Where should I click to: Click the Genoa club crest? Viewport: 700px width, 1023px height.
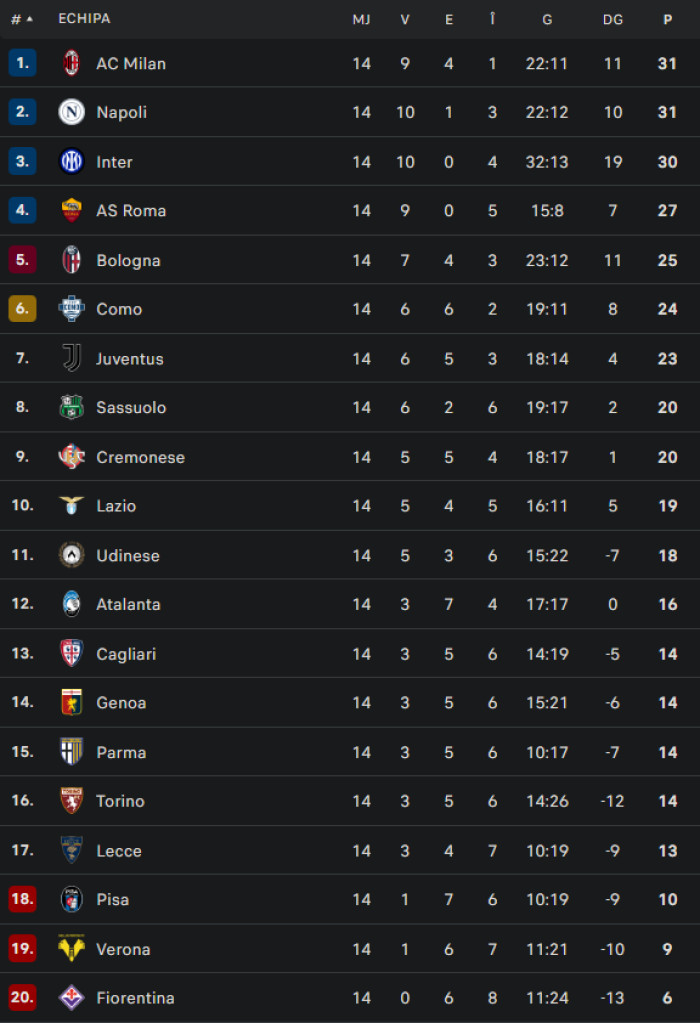point(71,703)
